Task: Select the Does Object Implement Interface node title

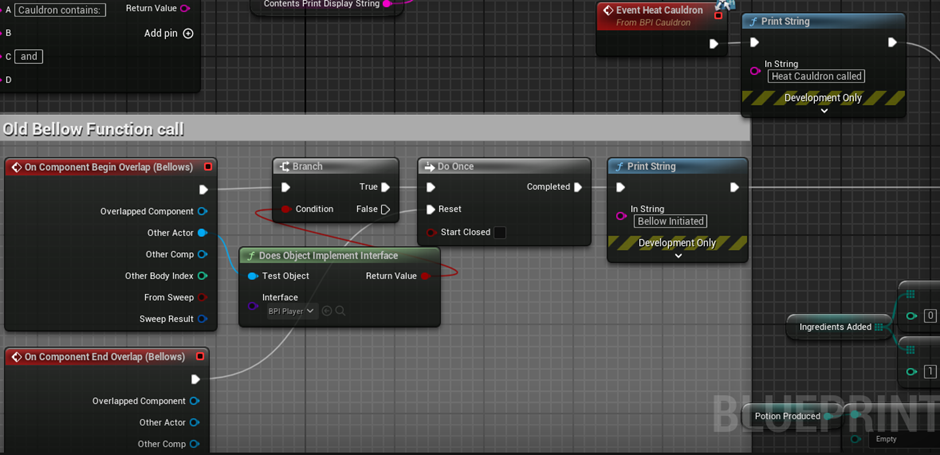Action: pos(328,255)
